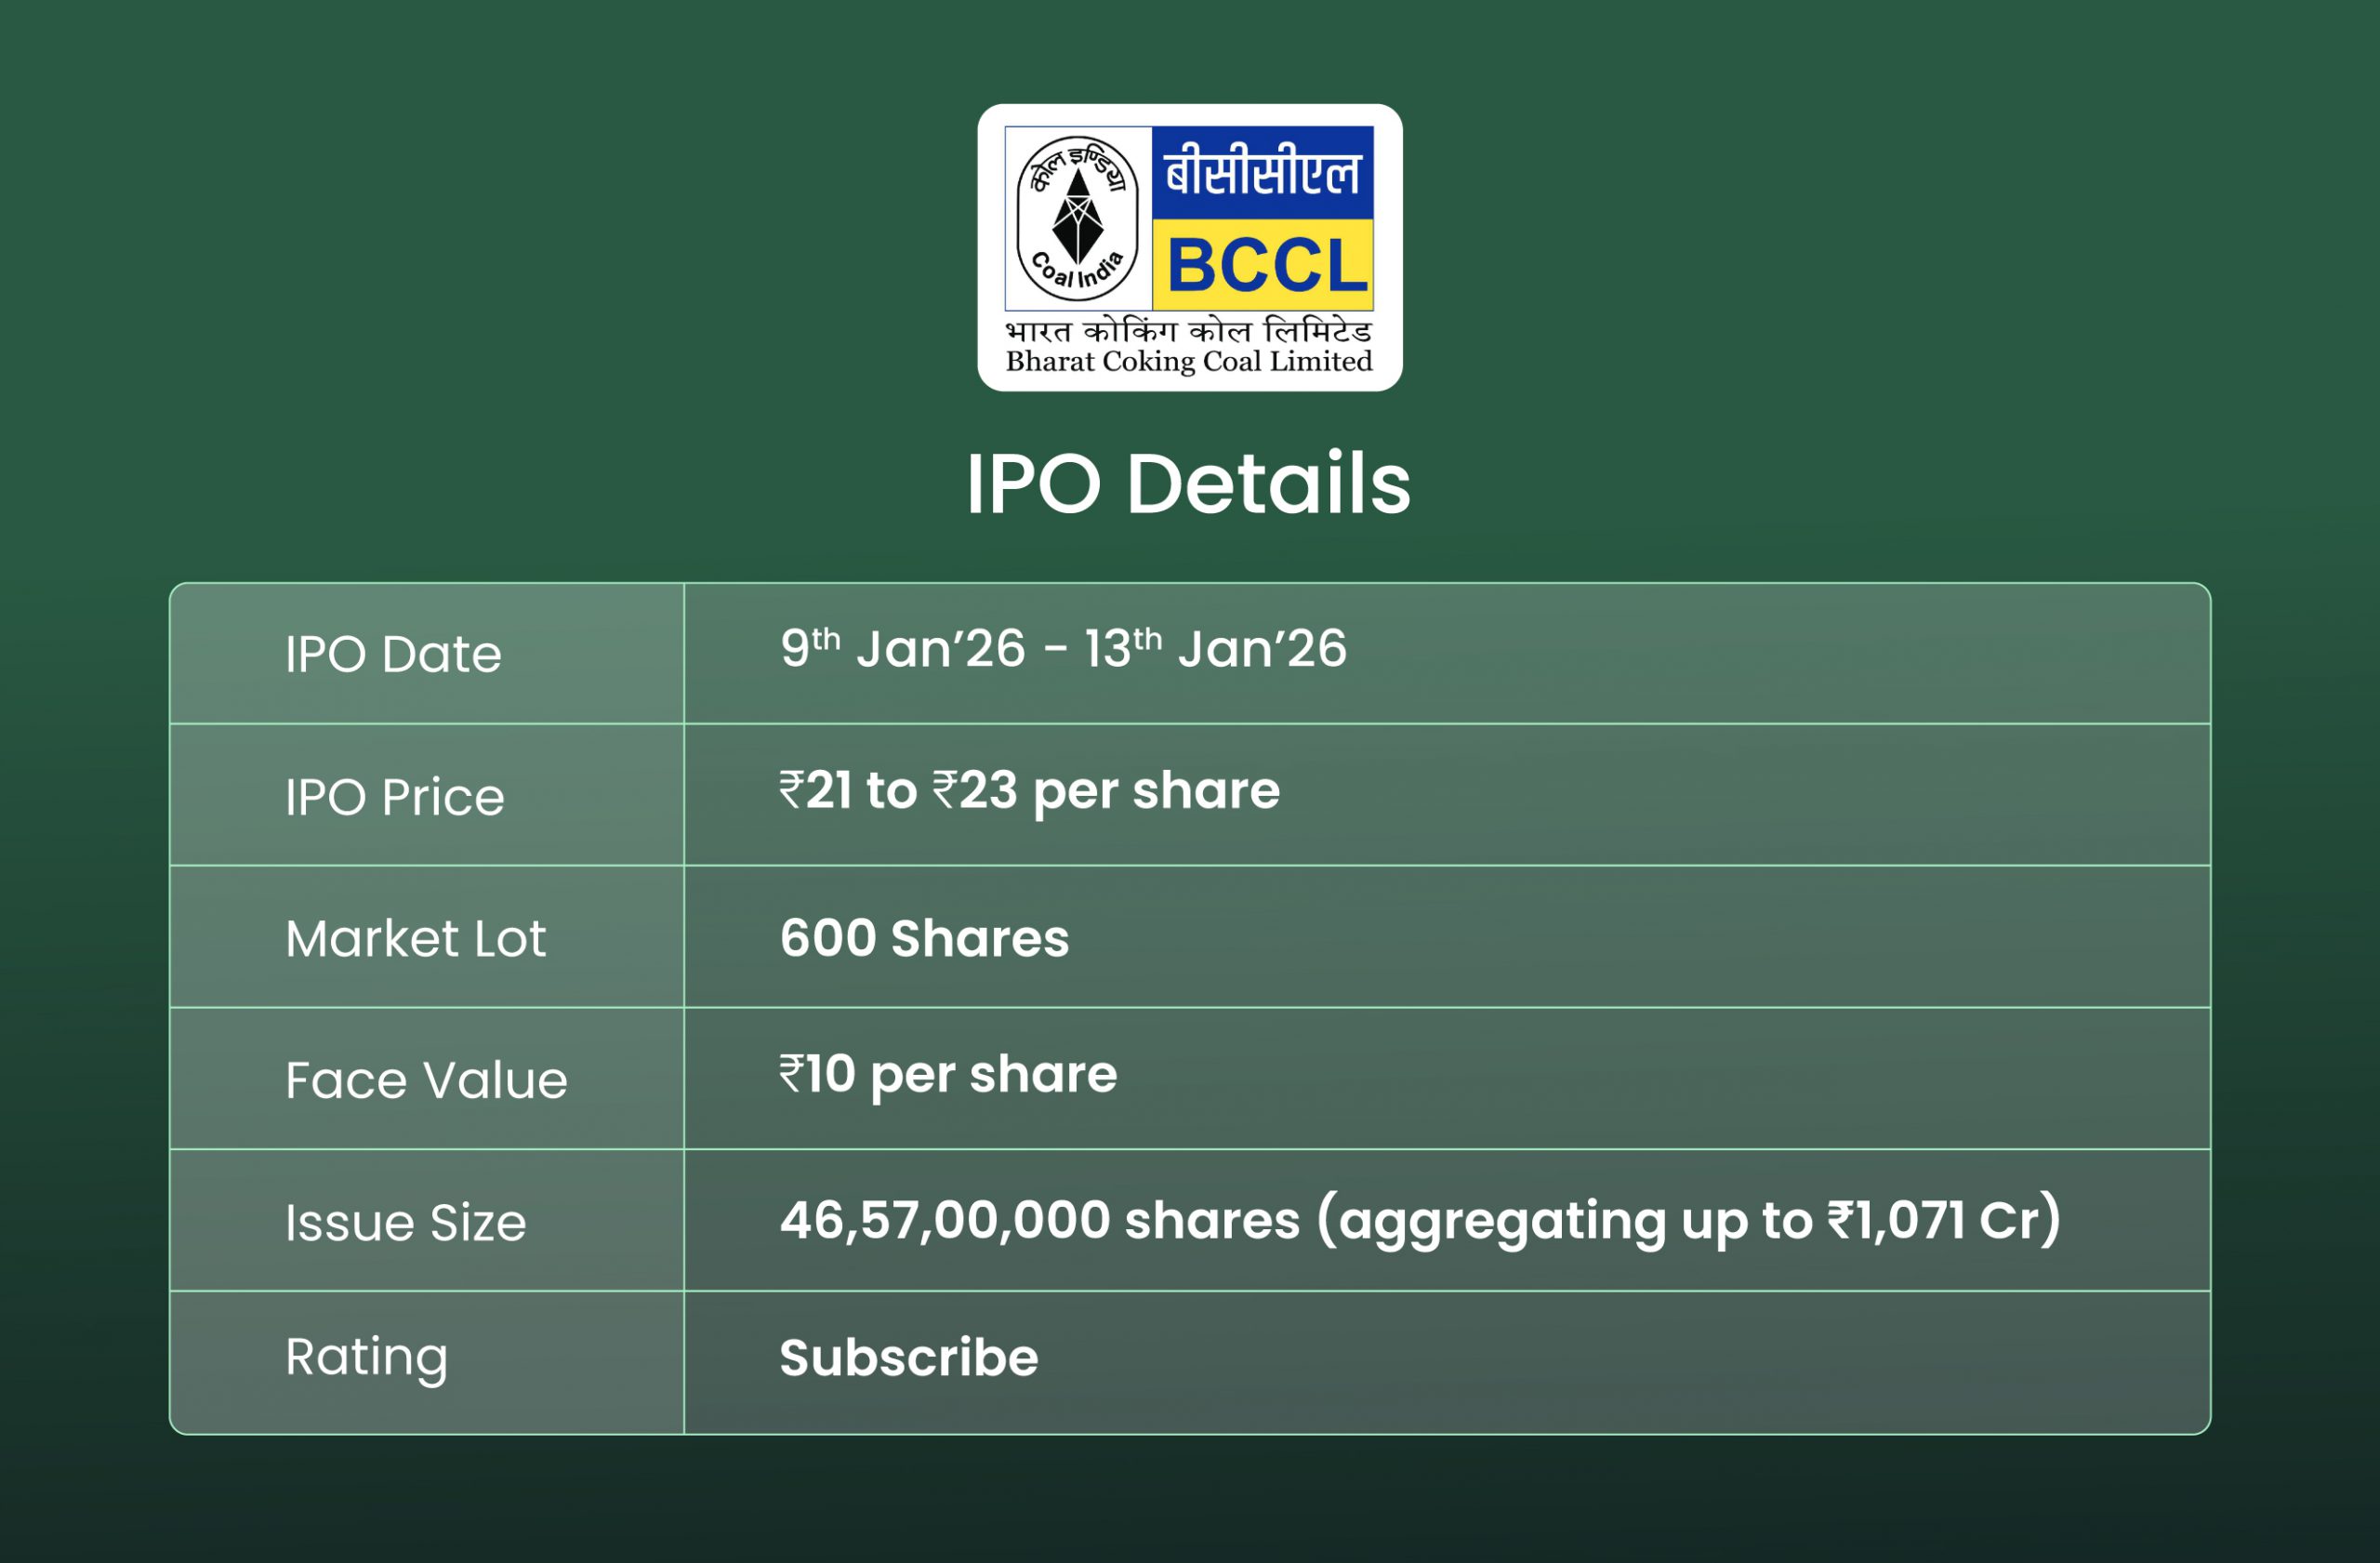Click the blue Hindi बीसीसीएल logo block
Screen dimensions: 2380x1563
coord(1262,173)
